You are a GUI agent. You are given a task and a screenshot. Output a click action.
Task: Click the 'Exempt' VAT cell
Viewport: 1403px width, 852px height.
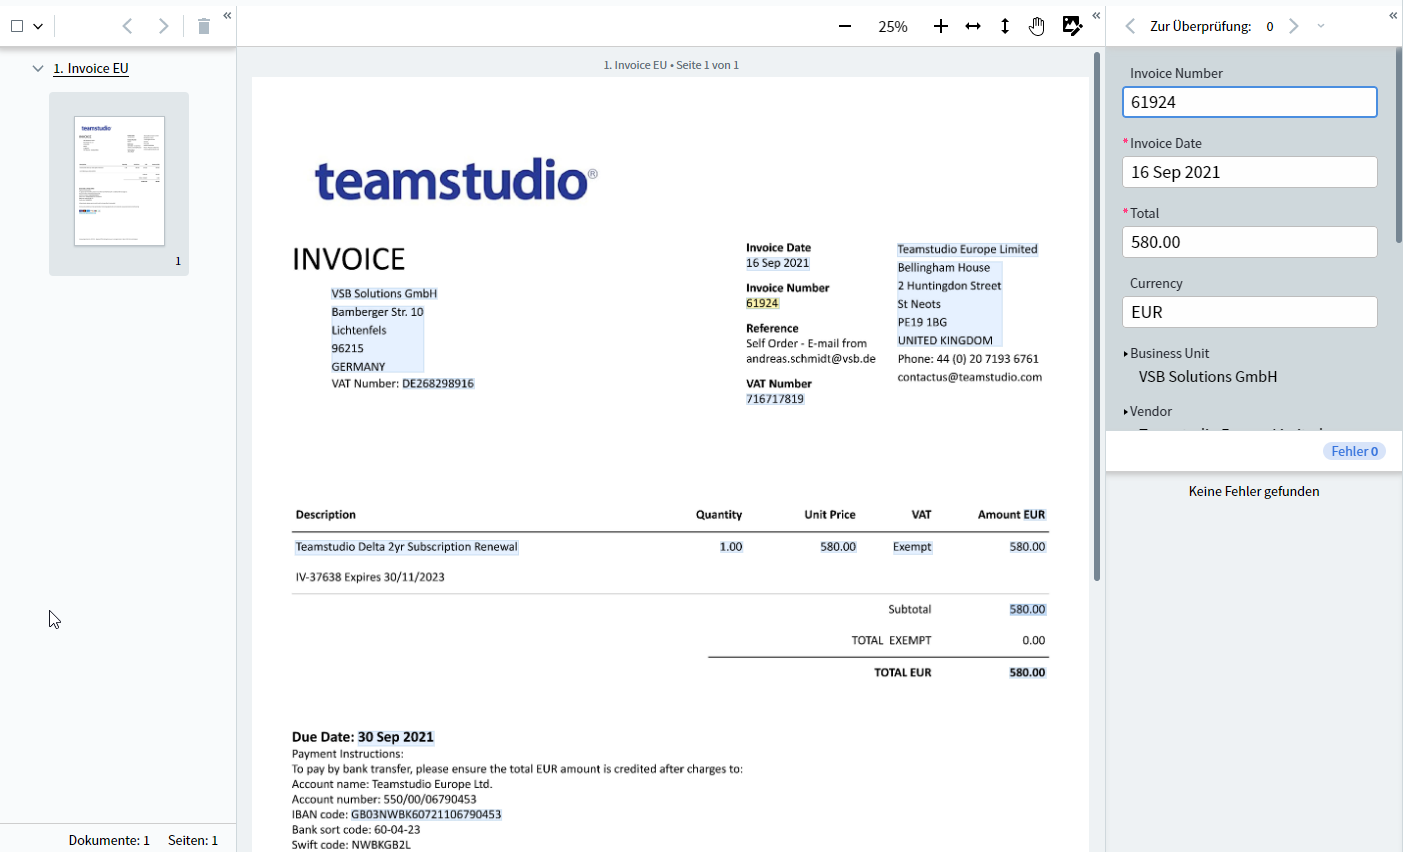click(x=912, y=547)
